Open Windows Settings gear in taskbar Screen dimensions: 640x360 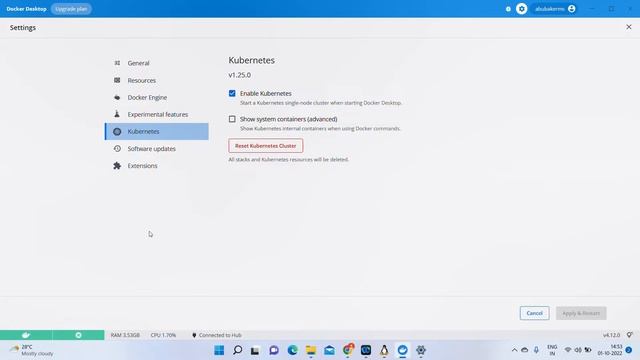[421, 350]
